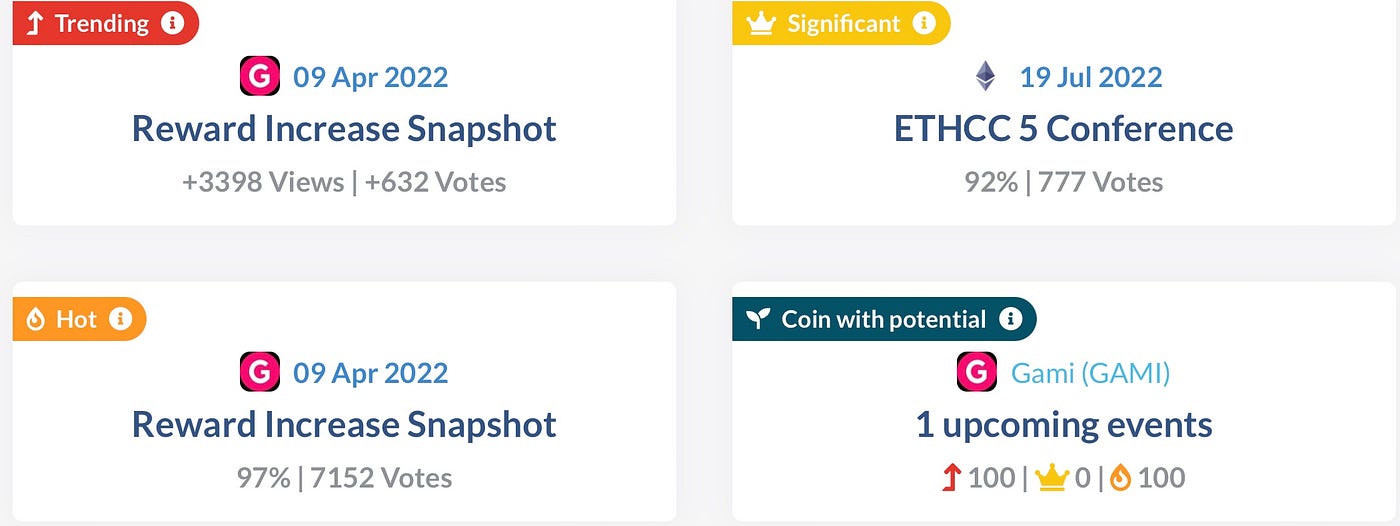Click the info icon on Hot badge
1400x526 pixels.
[120, 319]
